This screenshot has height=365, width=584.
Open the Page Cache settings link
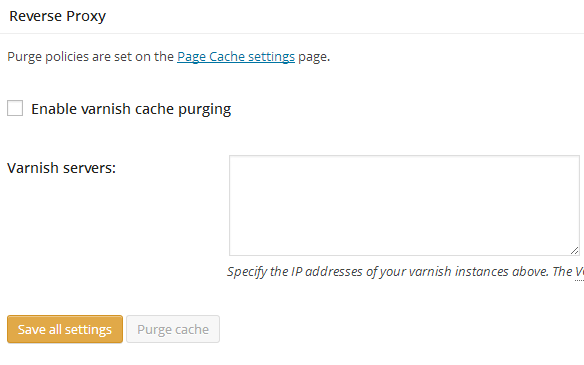(x=236, y=57)
